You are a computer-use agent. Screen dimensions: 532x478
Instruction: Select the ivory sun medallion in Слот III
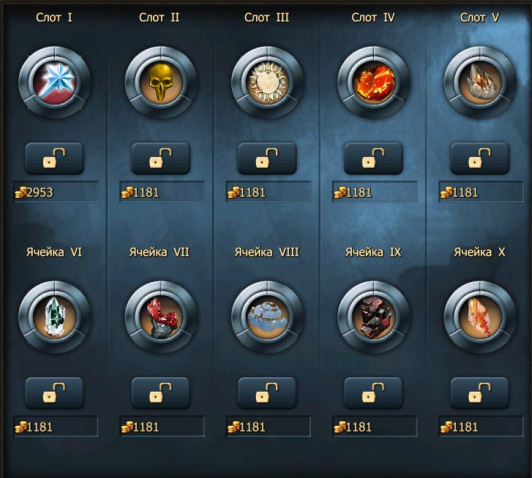click(267, 83)
